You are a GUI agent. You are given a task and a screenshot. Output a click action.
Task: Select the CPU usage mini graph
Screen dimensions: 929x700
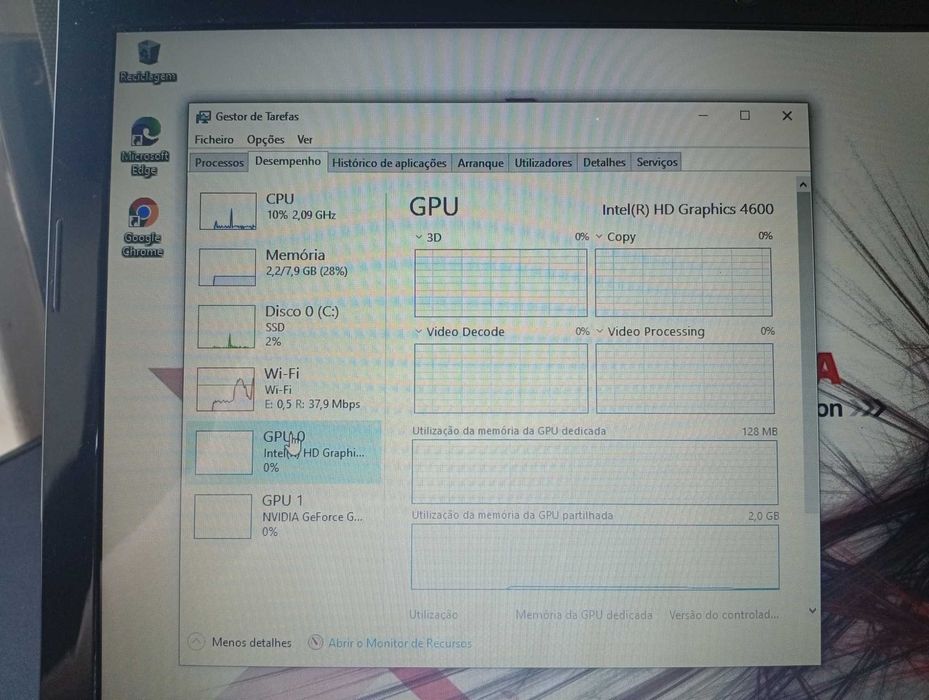(228, 211)
